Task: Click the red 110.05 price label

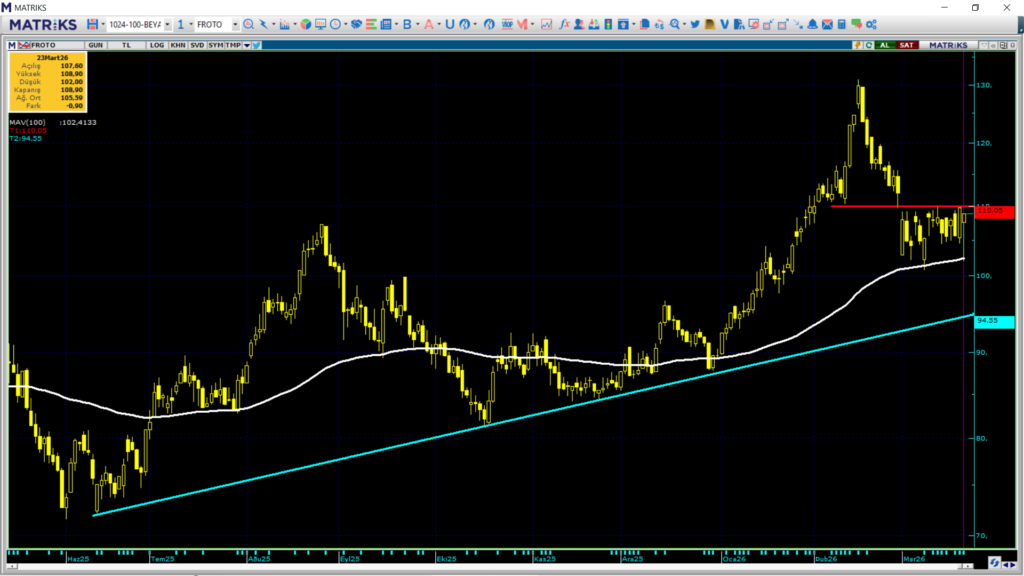Action: click(x=994, y=211)
